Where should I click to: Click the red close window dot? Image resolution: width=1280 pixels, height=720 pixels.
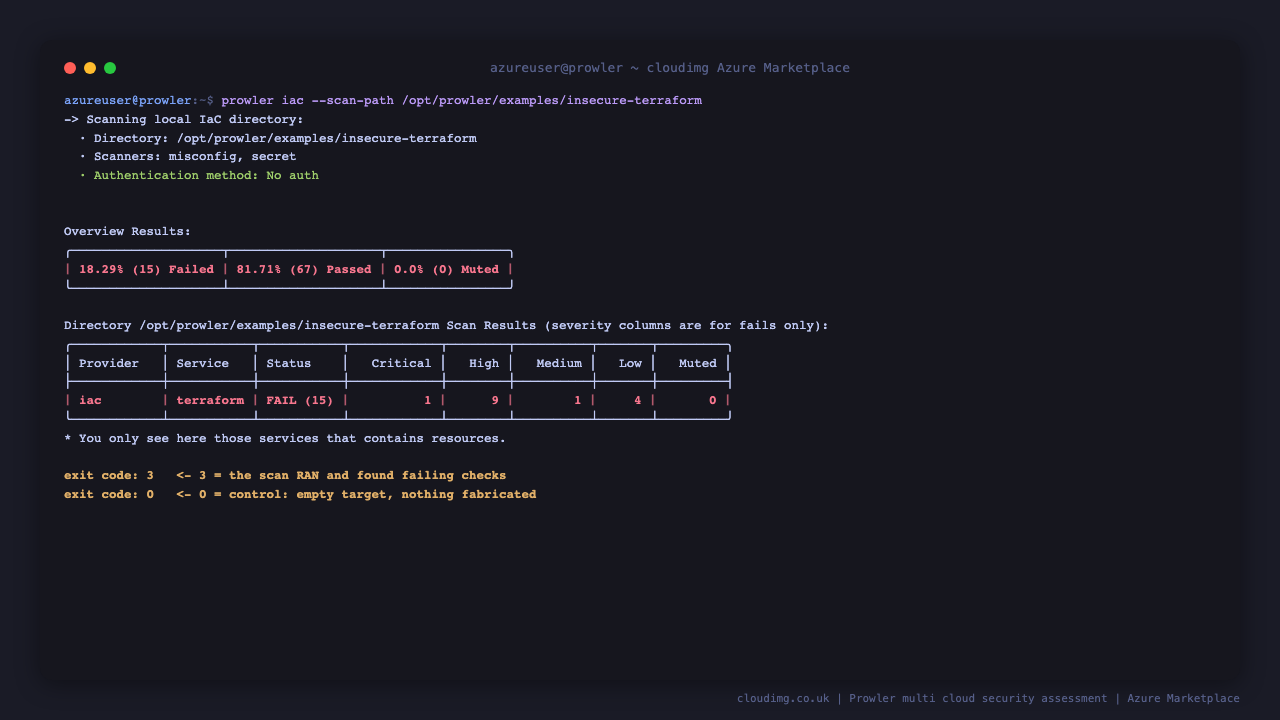70,68
